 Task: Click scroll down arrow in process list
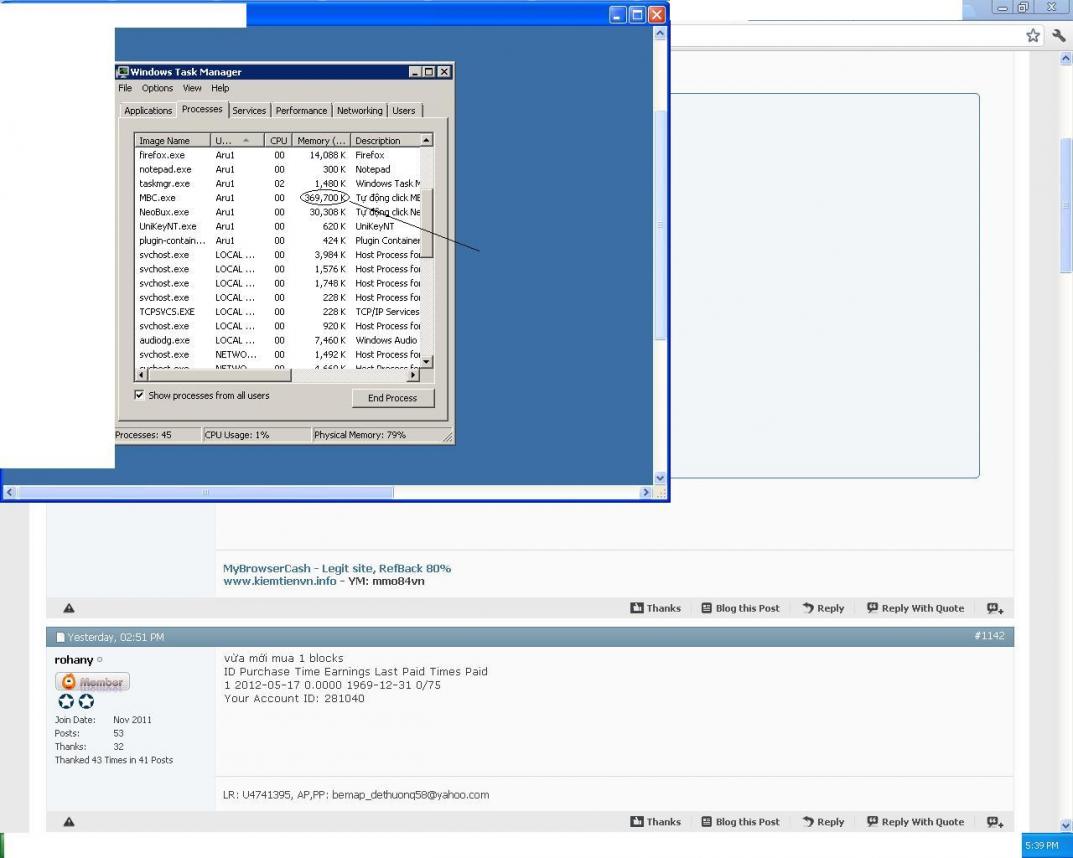[426, 361]
